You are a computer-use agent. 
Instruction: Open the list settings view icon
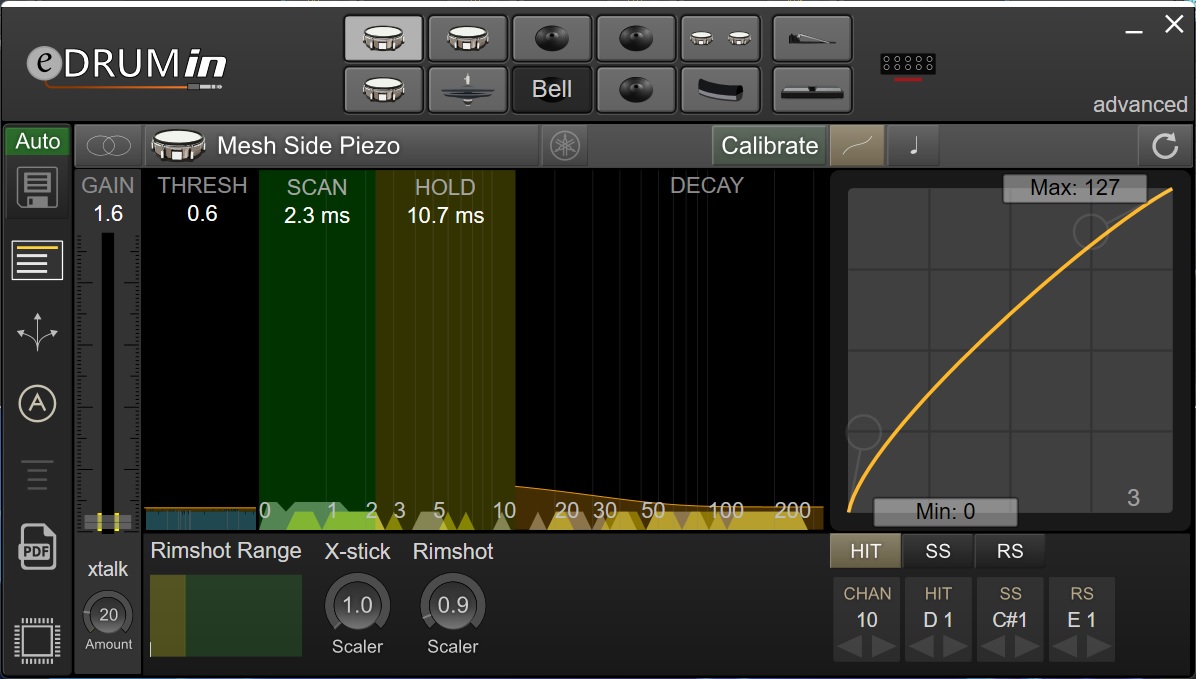pyautogui.click(x=37, y=260)
